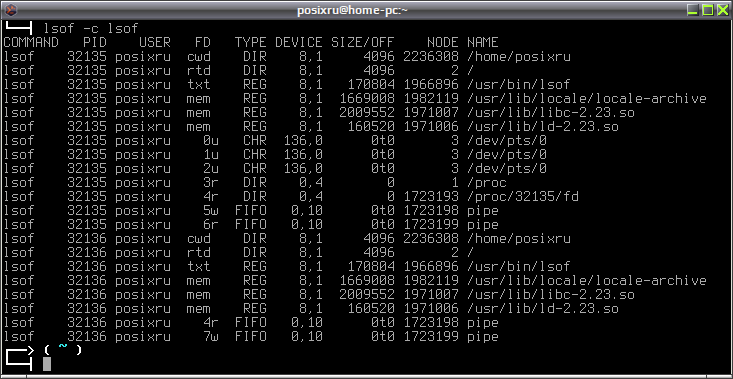Click the block cursor at the prompt

click(x=47, y=364)
